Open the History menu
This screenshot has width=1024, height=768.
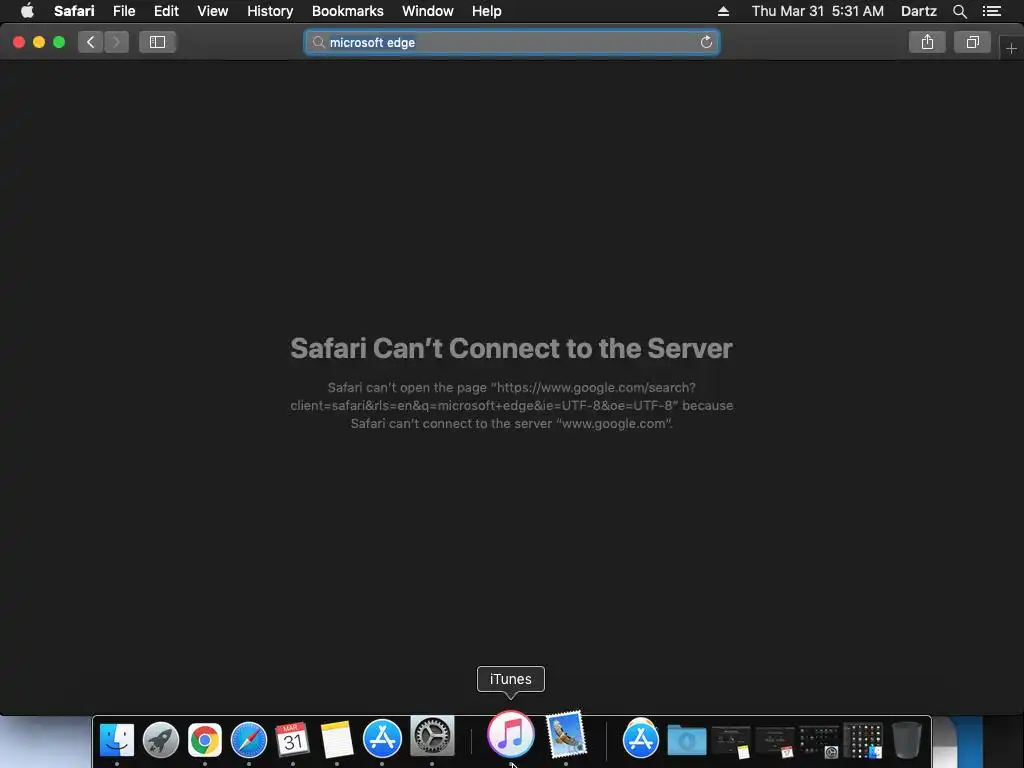pos(270,11)
